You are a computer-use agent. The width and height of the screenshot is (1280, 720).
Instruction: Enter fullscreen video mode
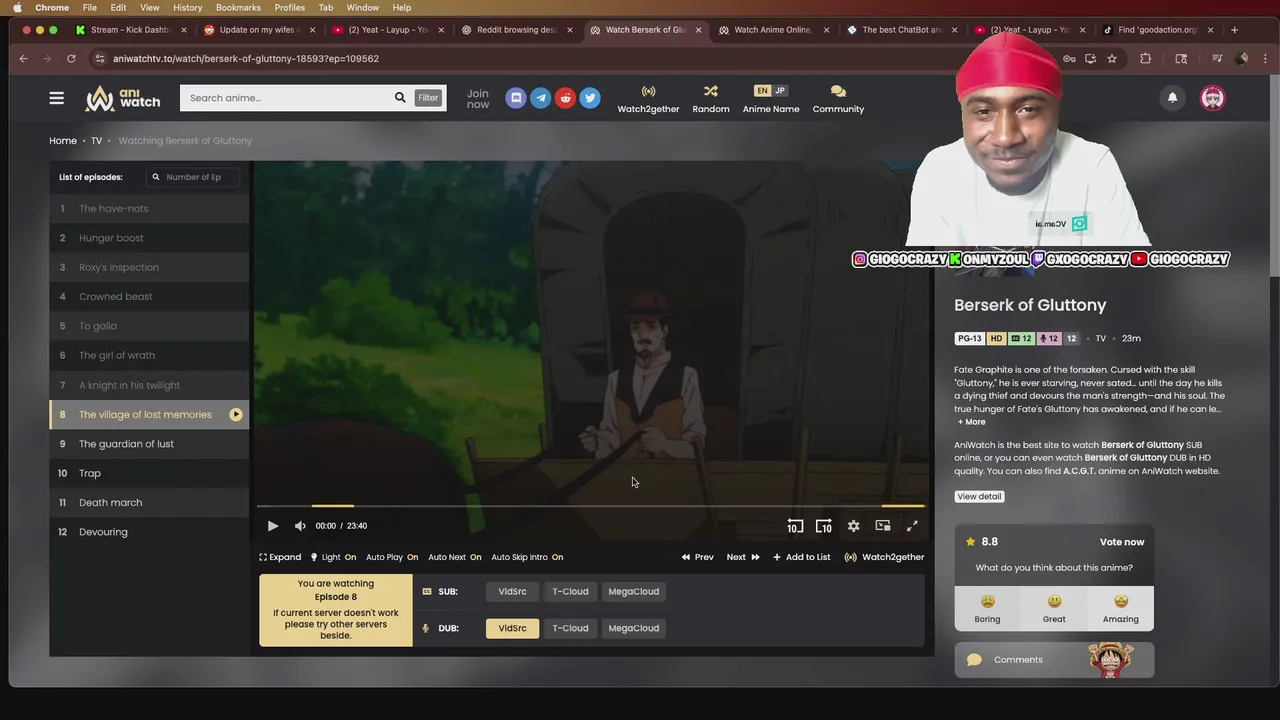point(912,526)
